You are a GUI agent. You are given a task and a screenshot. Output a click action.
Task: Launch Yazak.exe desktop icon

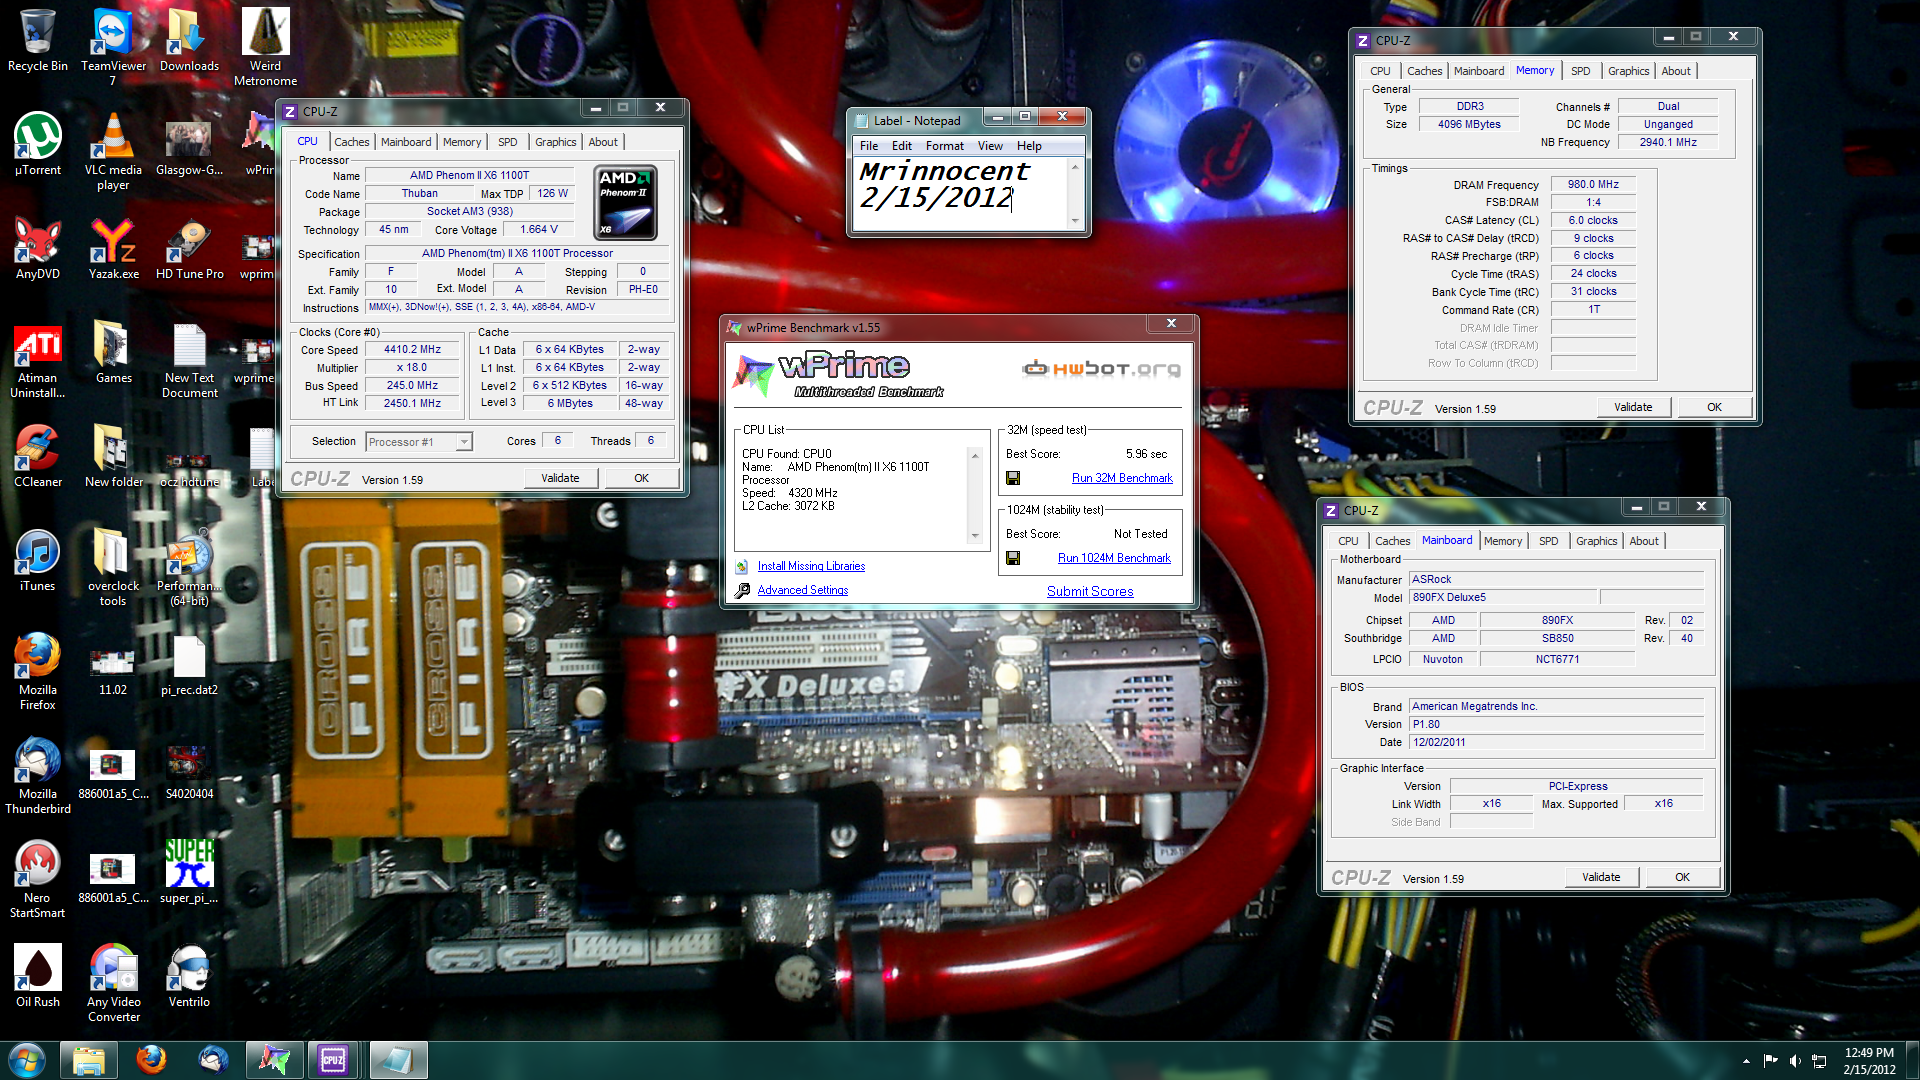[113, 248]
